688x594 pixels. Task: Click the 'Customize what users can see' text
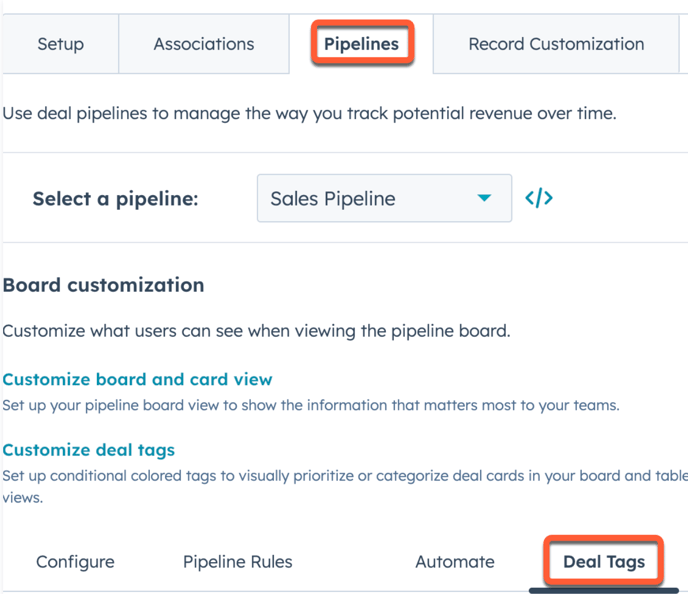256,331
